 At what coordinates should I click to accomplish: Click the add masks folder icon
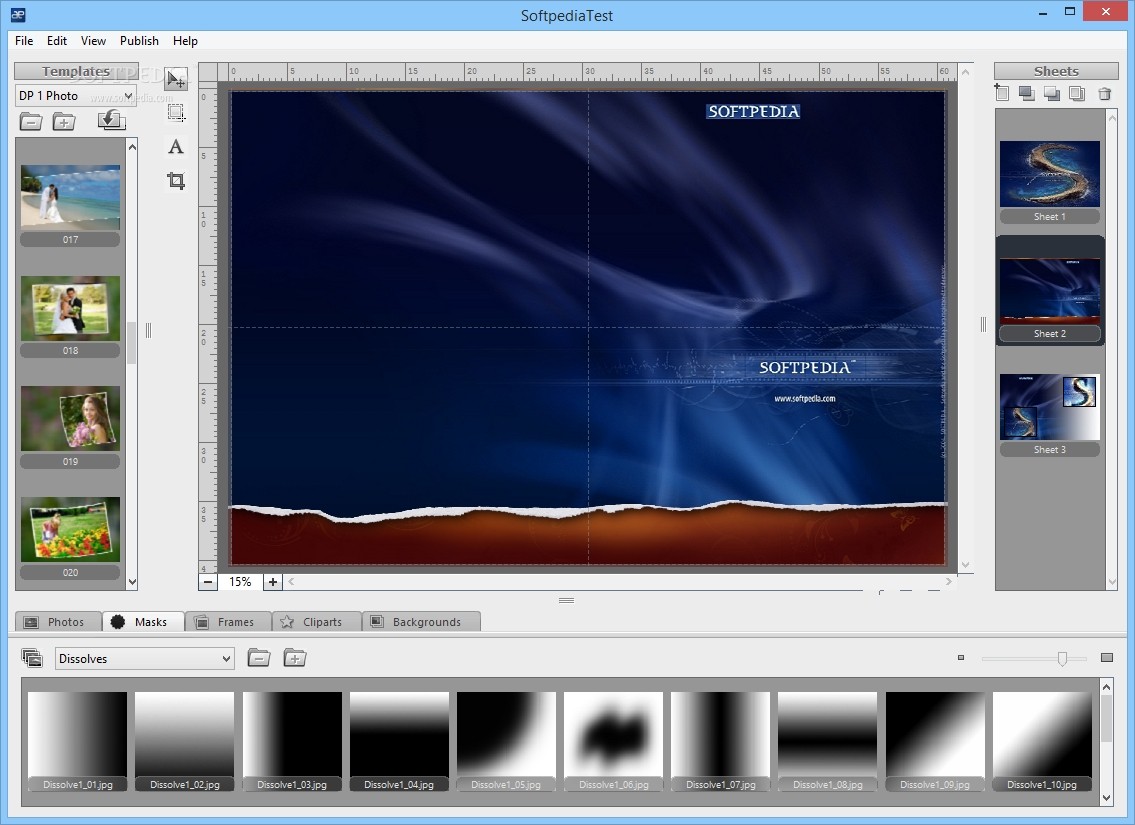(295, 658)
